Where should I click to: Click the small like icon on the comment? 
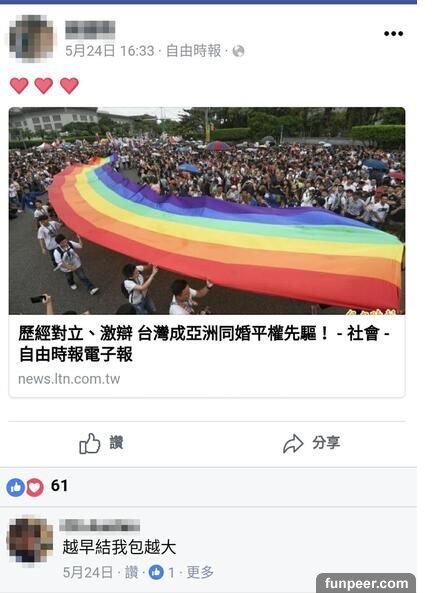(156, 572)
